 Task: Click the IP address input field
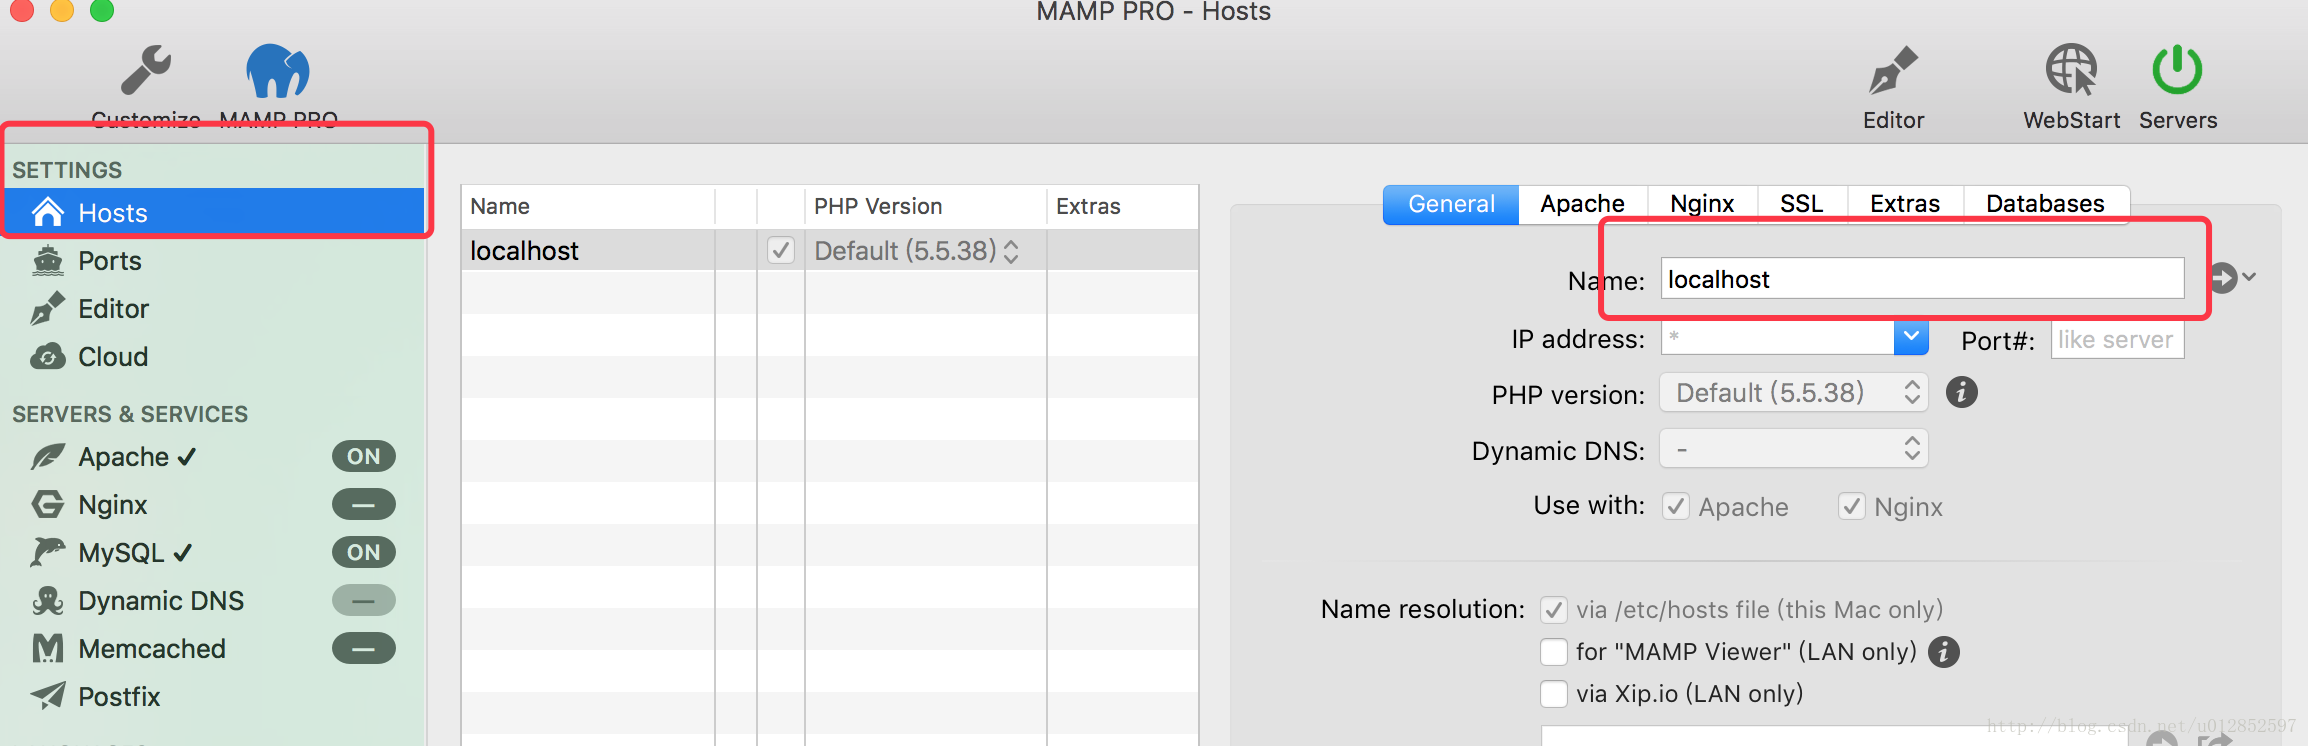1778,338
